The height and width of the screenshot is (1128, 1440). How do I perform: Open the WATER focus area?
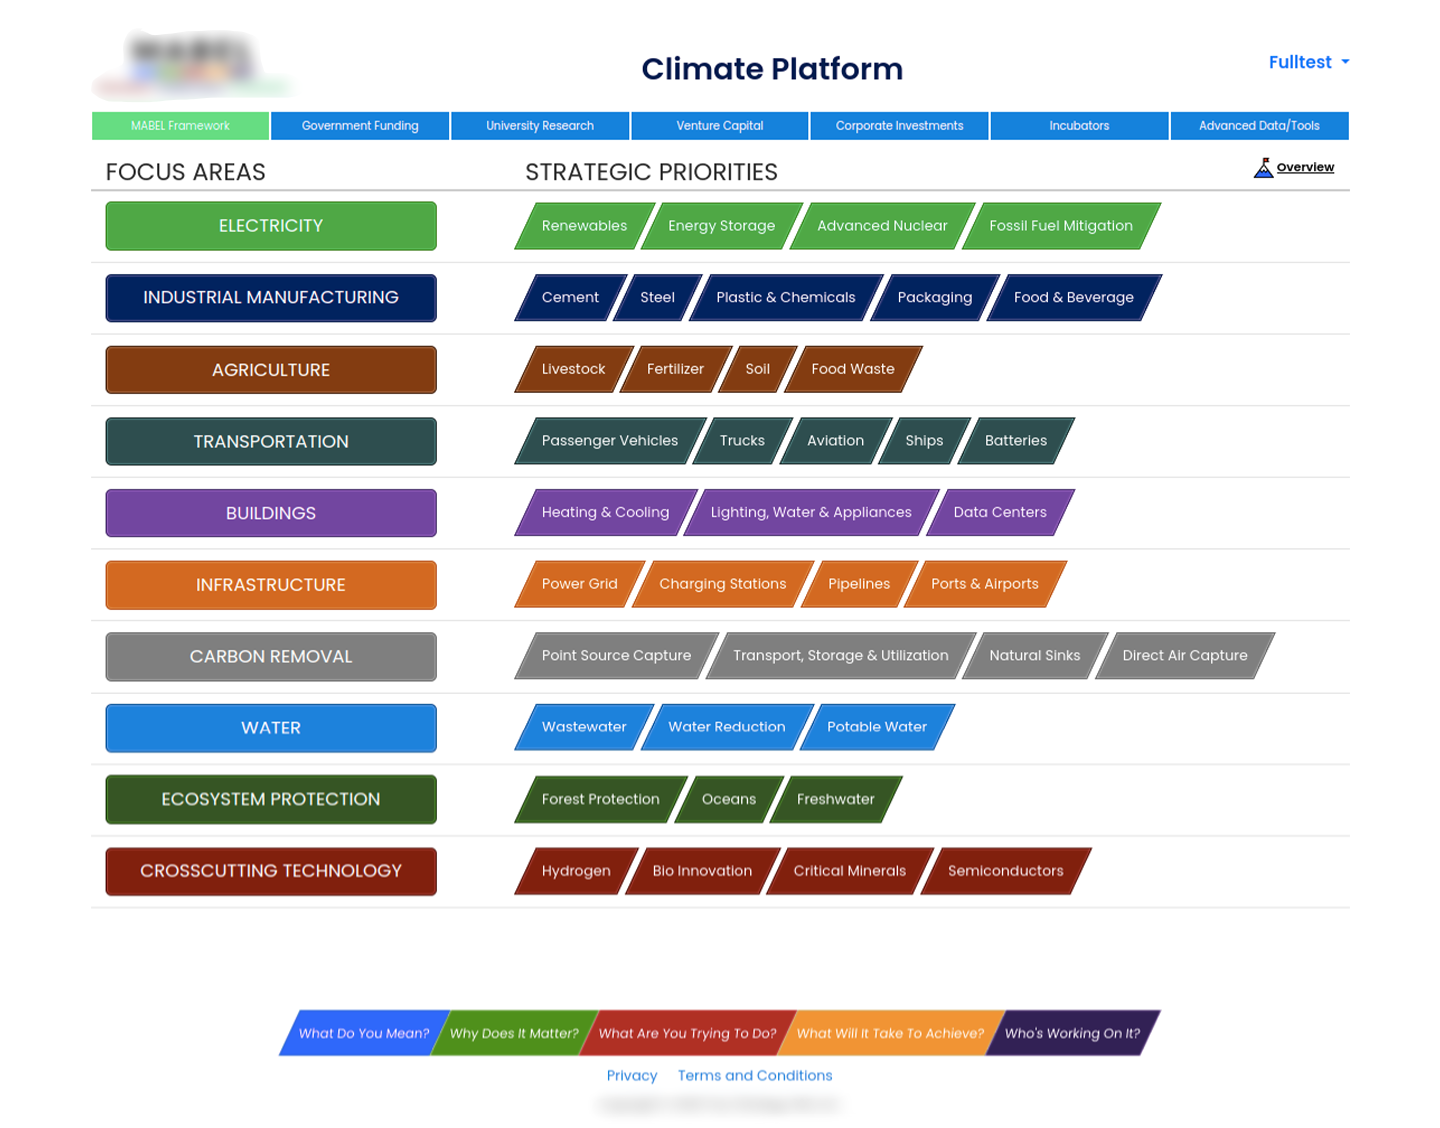click(271, 728)
